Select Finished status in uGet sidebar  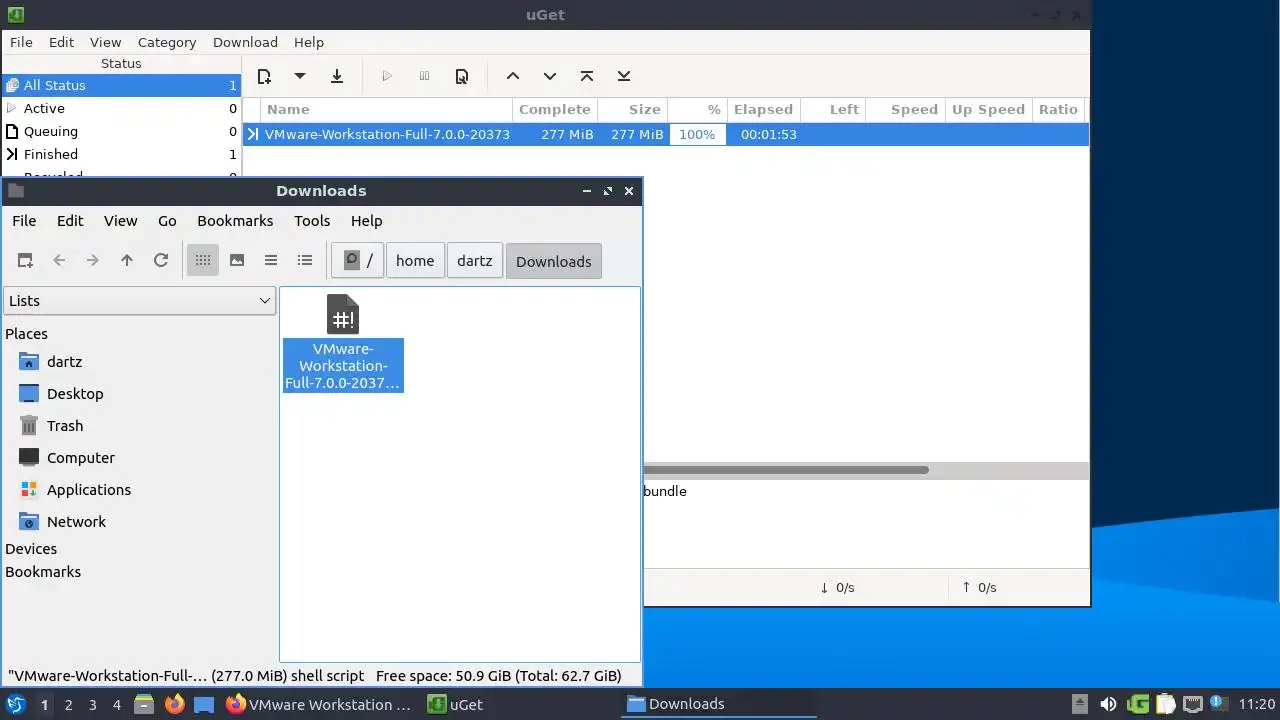coord(121,154)
